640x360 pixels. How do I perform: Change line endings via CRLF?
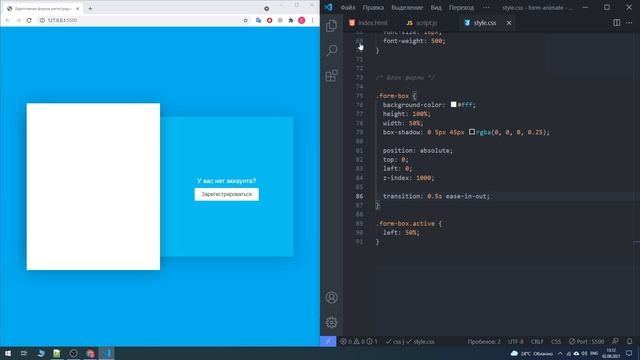click(537, 341)
